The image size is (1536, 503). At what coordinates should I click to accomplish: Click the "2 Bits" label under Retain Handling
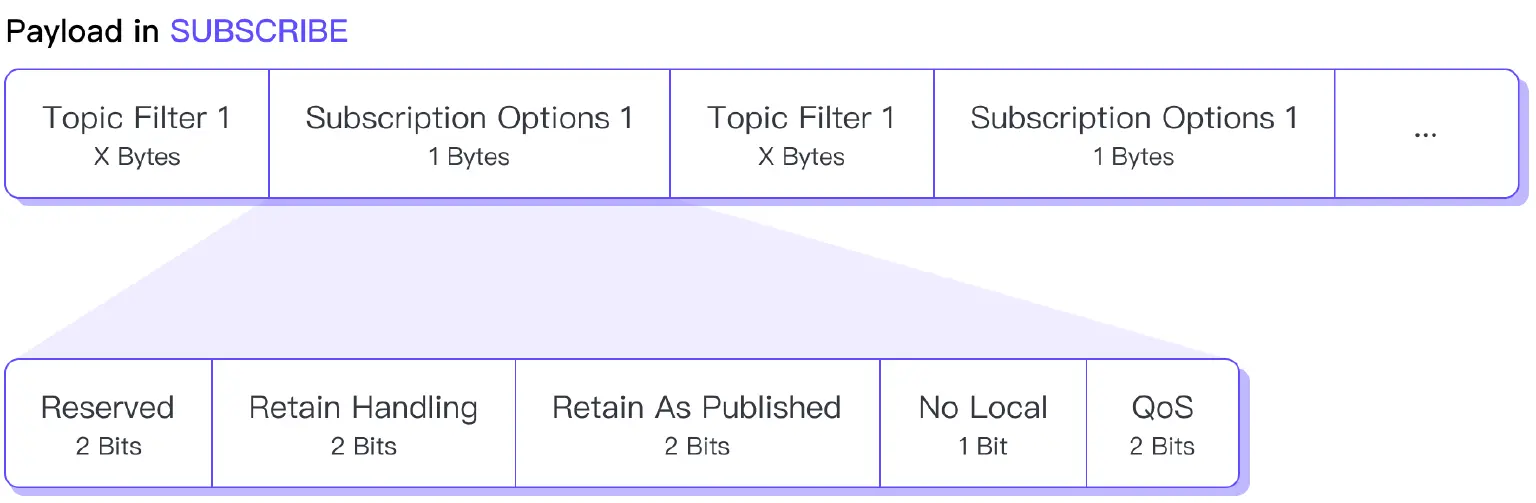363,446
